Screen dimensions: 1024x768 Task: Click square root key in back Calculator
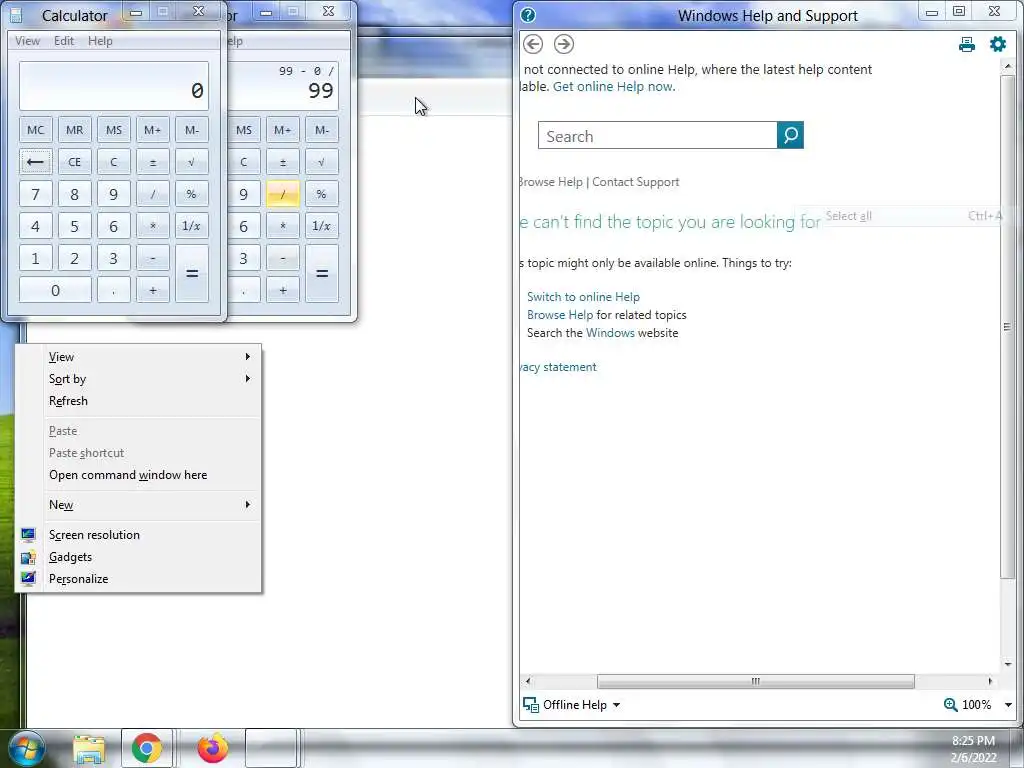pos(322,162)
